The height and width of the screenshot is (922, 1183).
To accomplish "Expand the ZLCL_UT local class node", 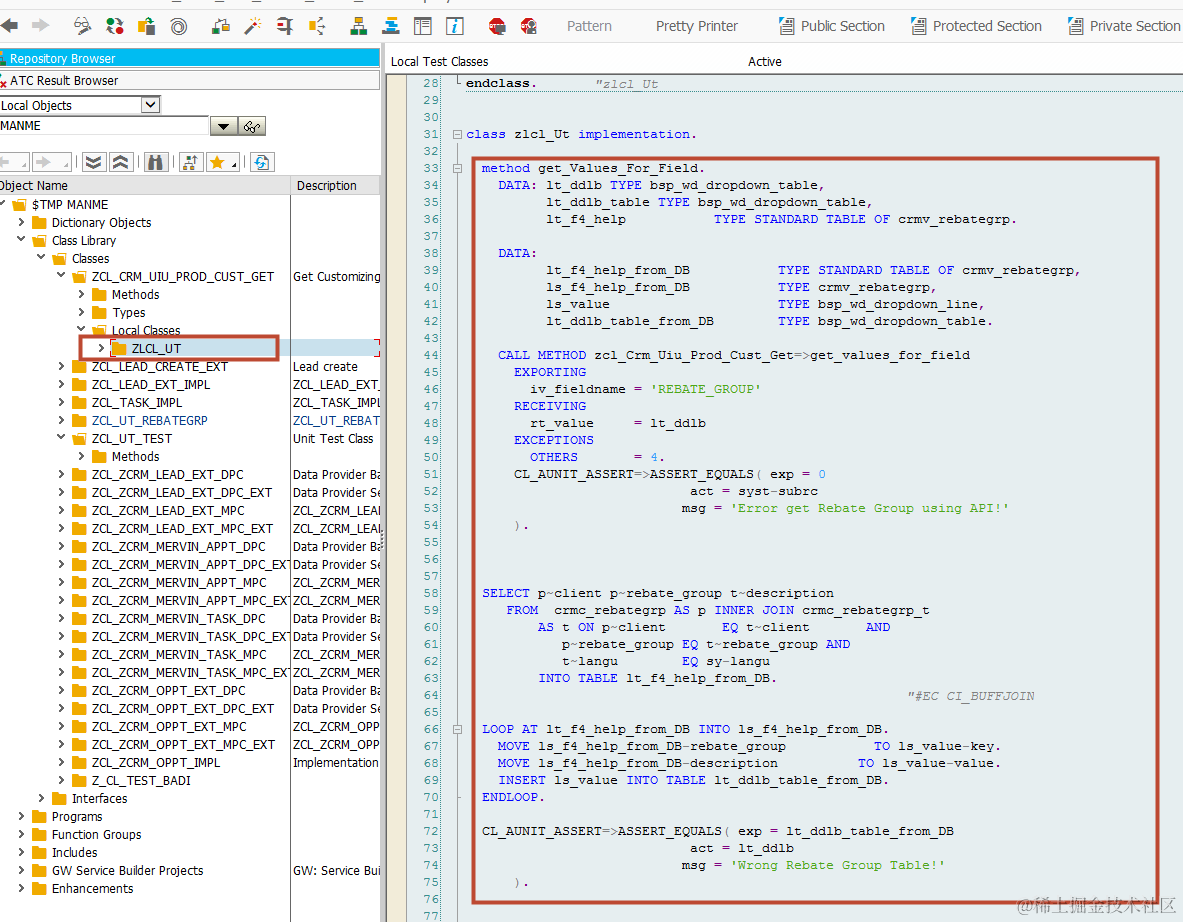I will pyautogui.click(x=101, y=348).
